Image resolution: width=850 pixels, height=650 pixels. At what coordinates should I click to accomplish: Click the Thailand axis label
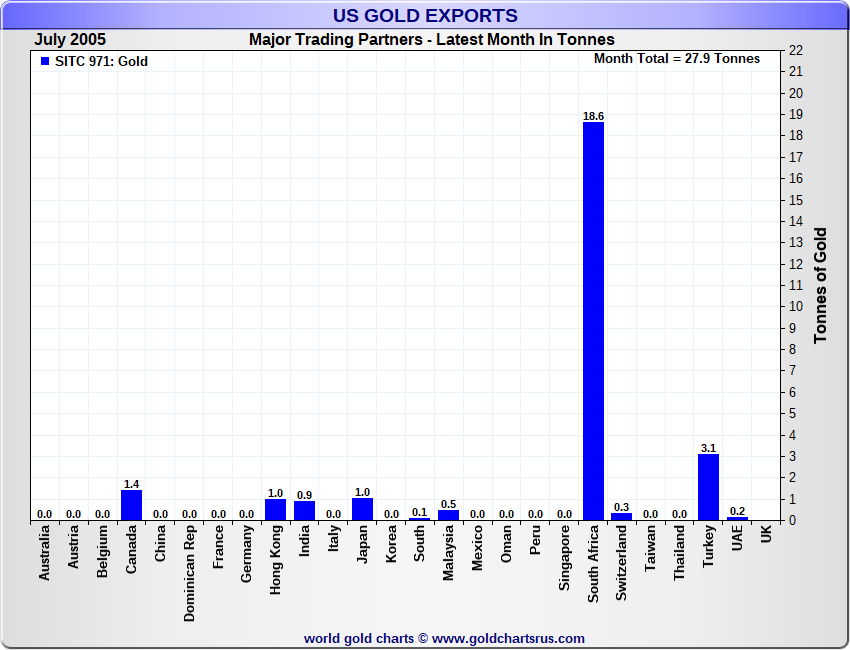[679, 553]
